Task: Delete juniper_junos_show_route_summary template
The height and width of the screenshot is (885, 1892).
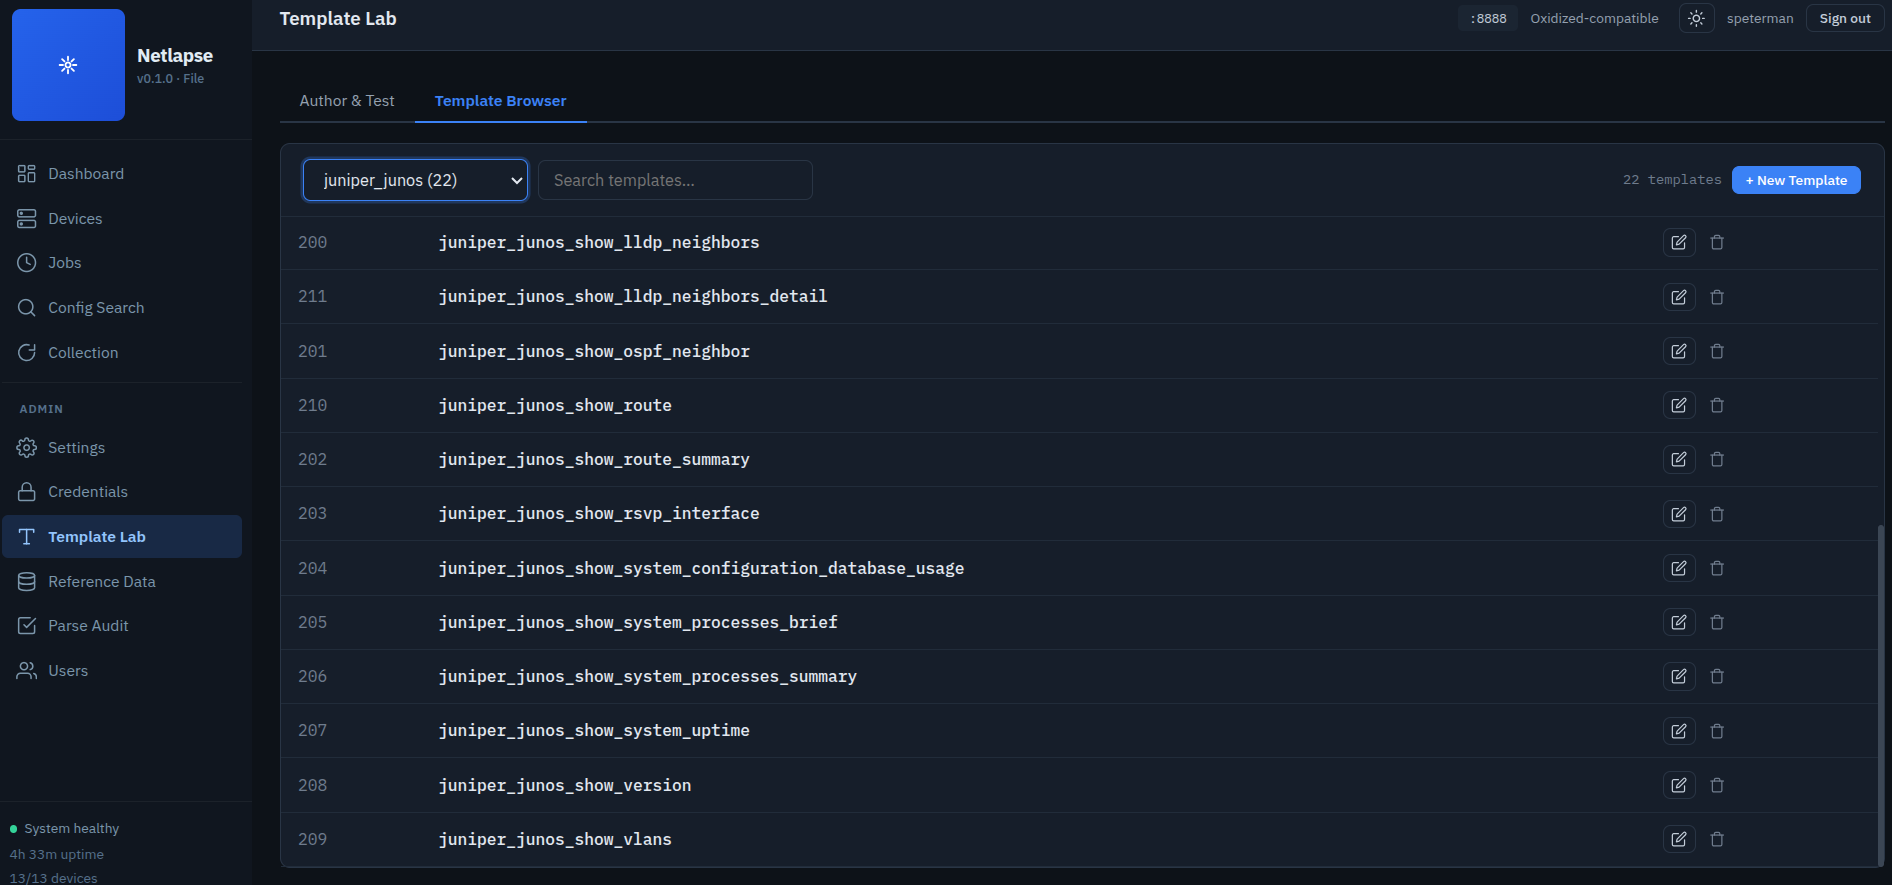Action: click(1717, 459)
